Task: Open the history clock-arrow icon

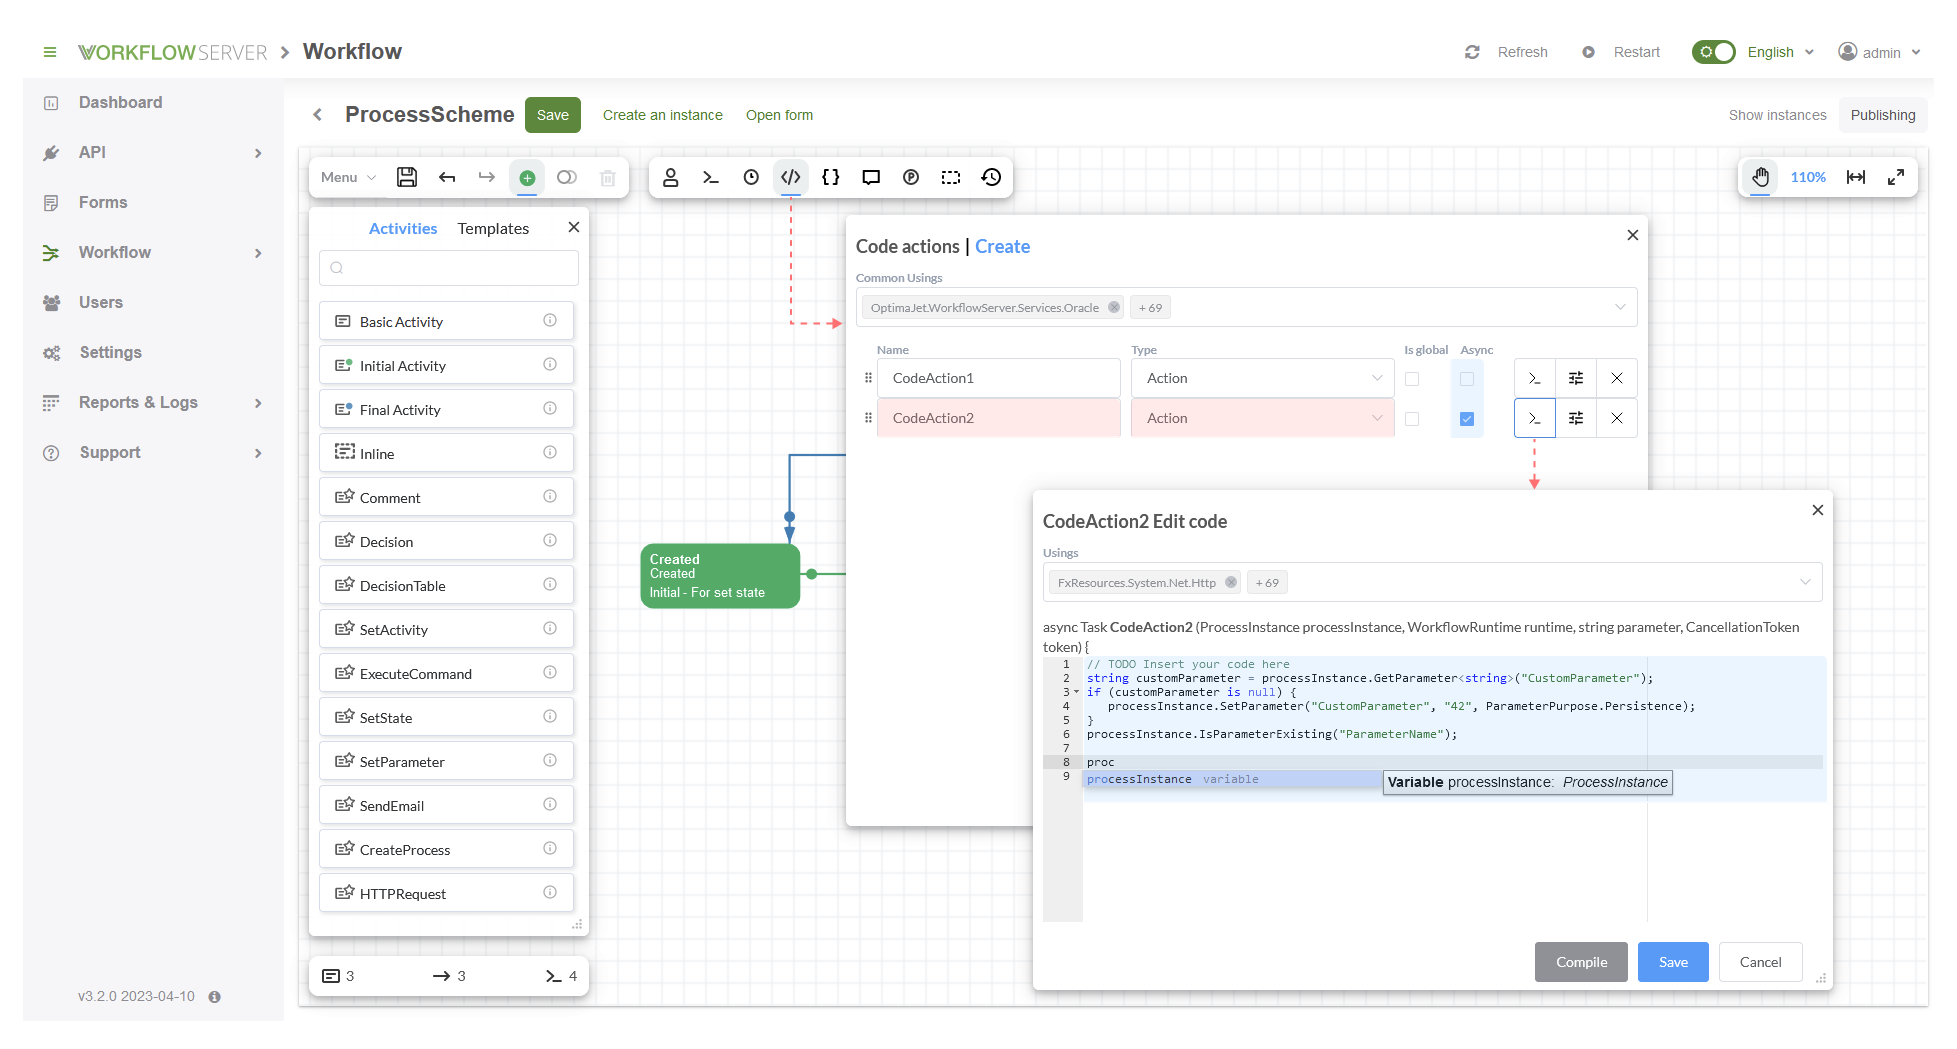Action: 991,177
